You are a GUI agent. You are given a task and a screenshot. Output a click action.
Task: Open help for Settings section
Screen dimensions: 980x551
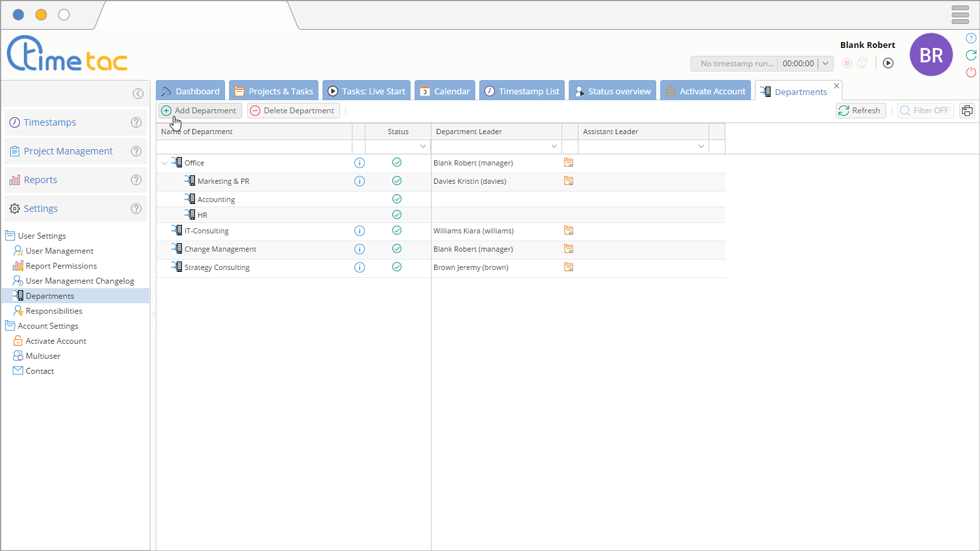pyautogui.click(x=136, y=209)
